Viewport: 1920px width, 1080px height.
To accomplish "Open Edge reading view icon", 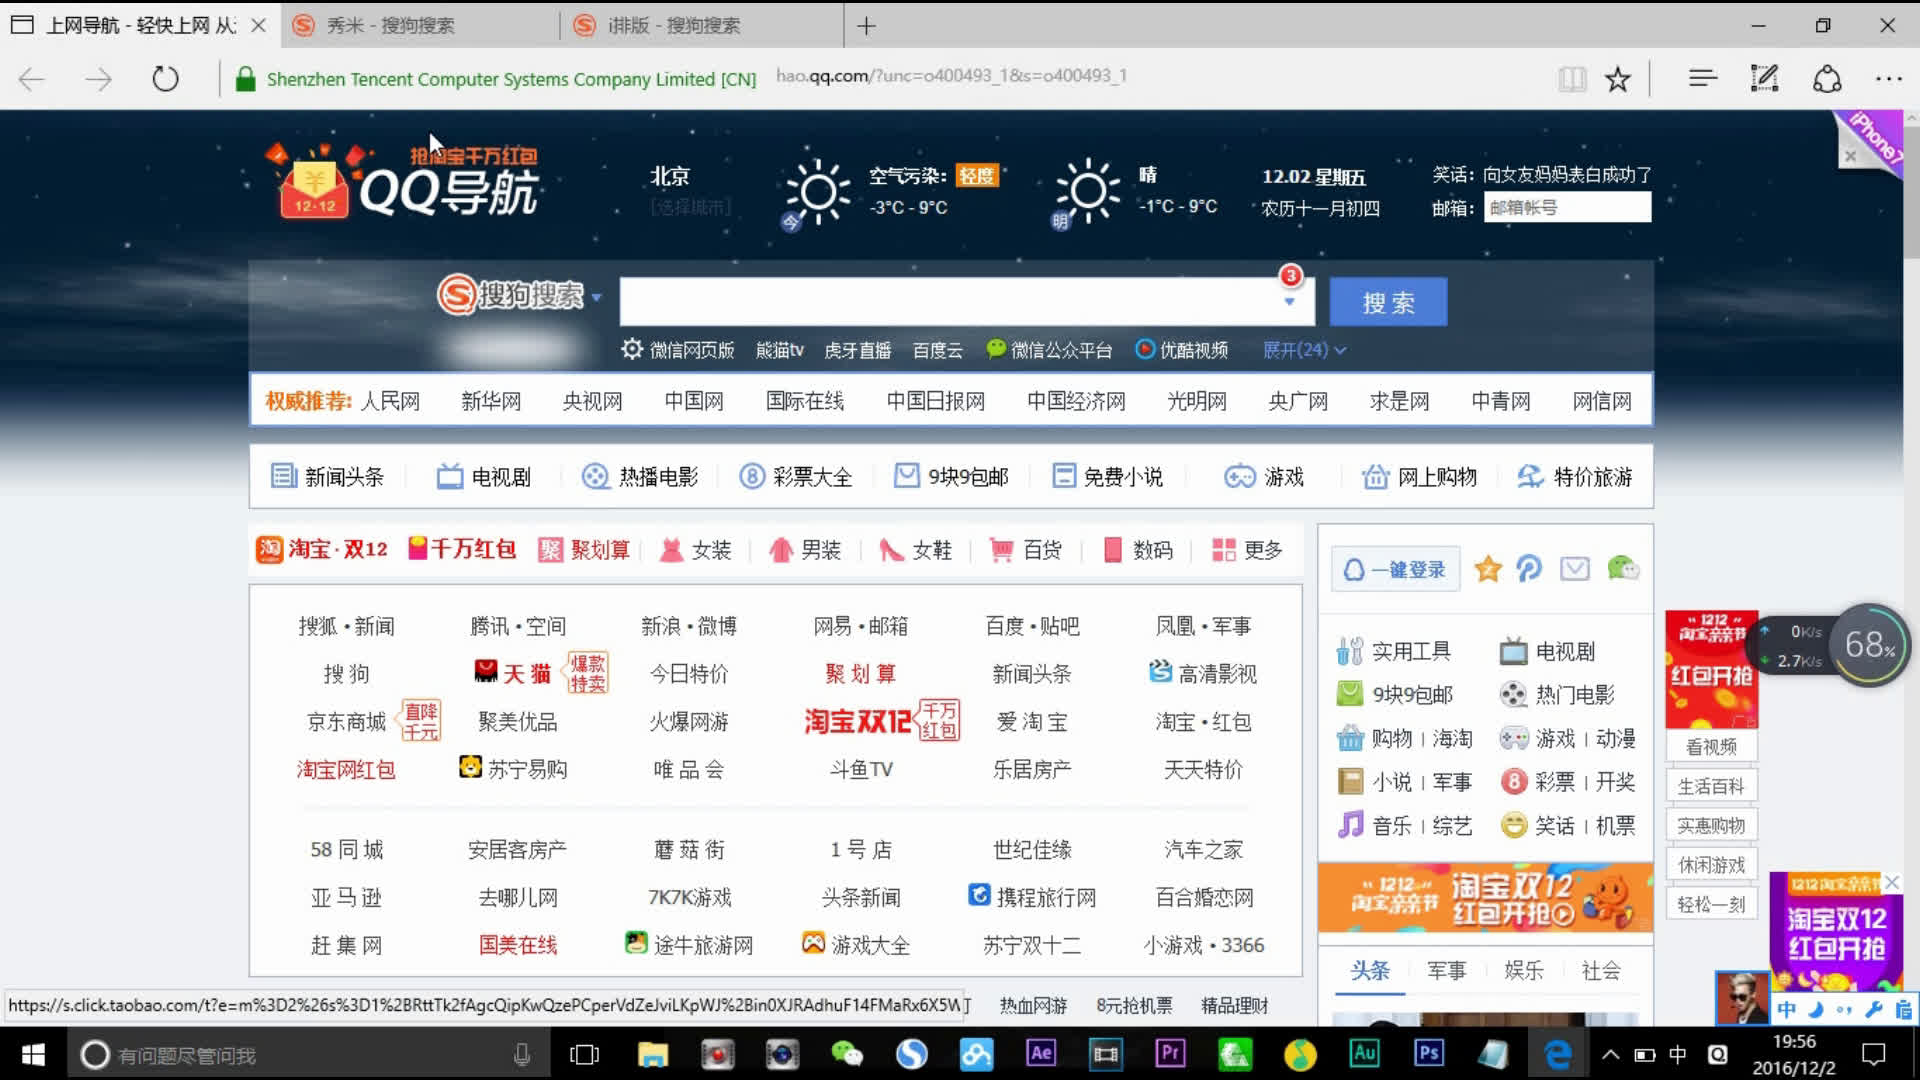I will click(1572, 78).
